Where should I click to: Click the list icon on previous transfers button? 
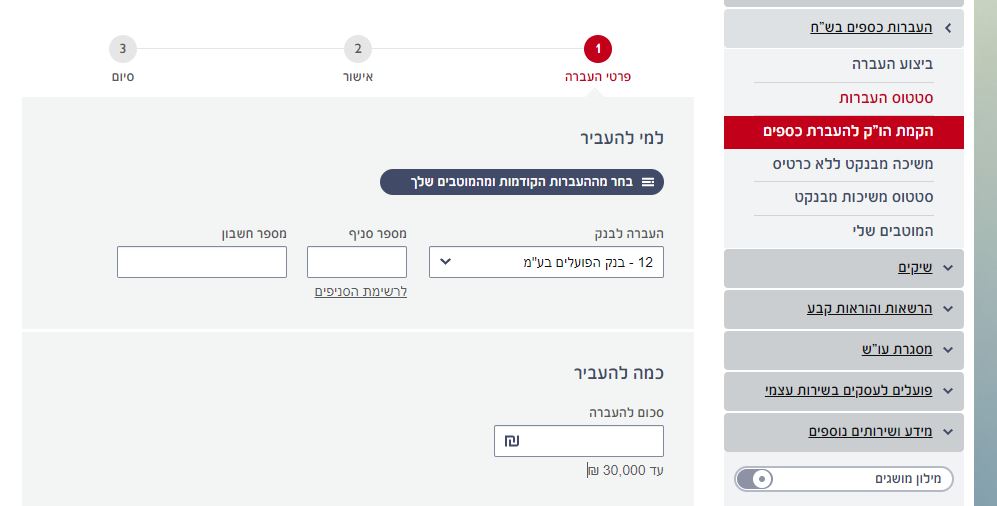[648, 182]
